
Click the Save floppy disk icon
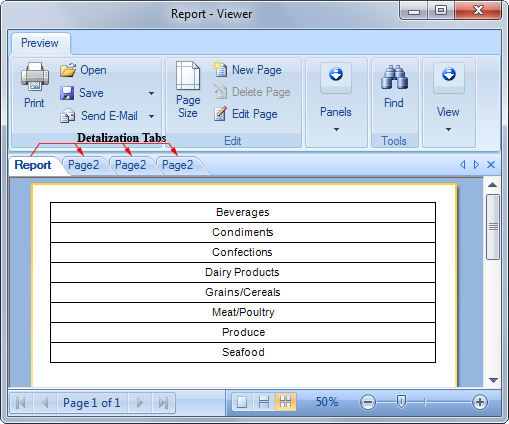tap(67, 93)
